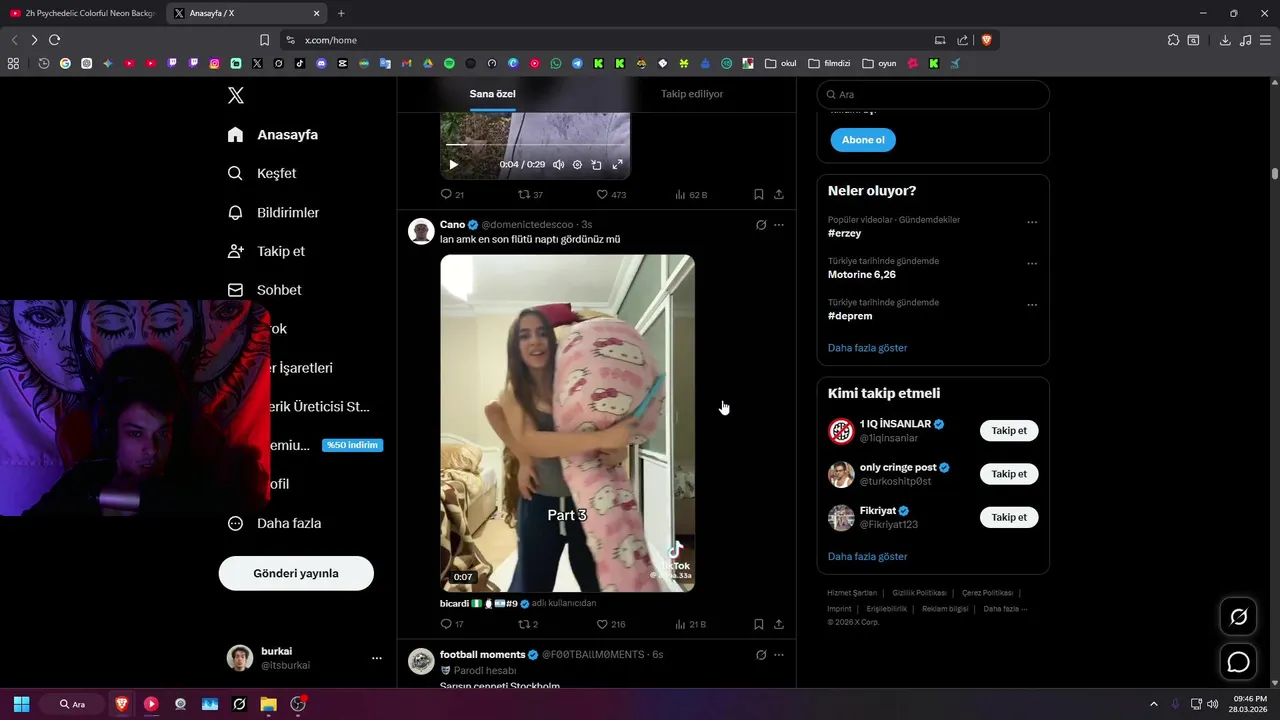View analytics of the 62 B views post
The height and width of the screenshot is (720, 1280).
691,194
